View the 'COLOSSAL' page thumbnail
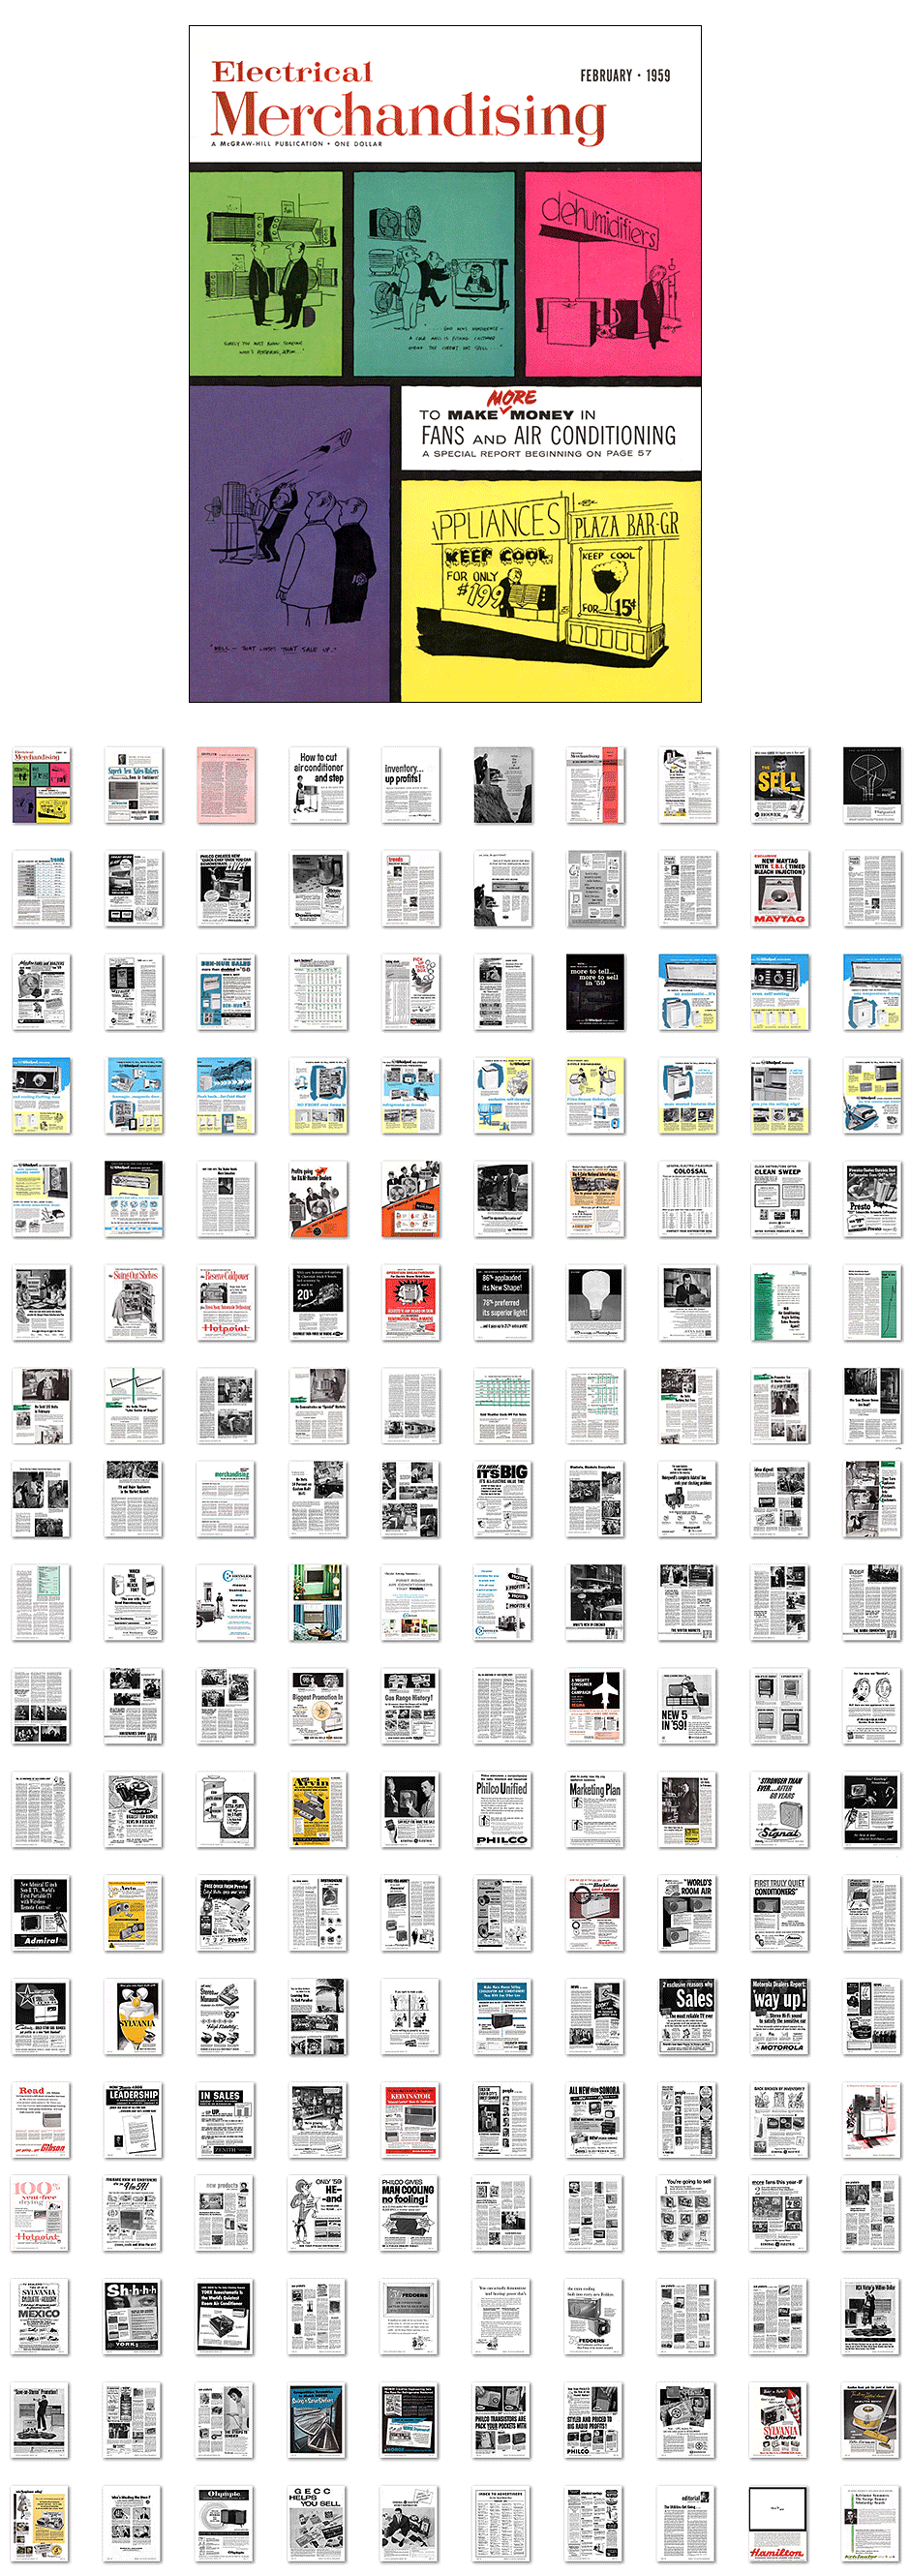Screen dimensions: 910x2576 (688, 1199)
